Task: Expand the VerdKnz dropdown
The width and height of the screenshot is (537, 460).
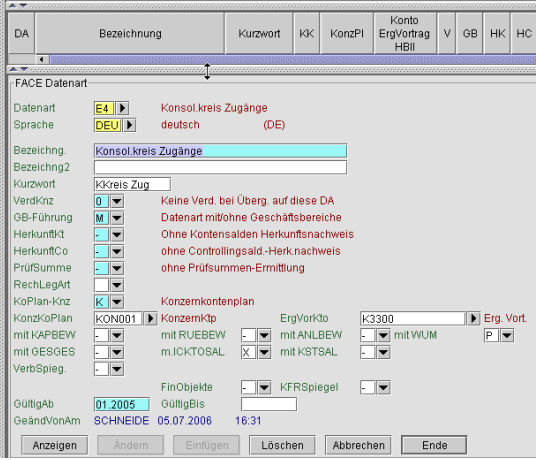Action: [117, 201]
